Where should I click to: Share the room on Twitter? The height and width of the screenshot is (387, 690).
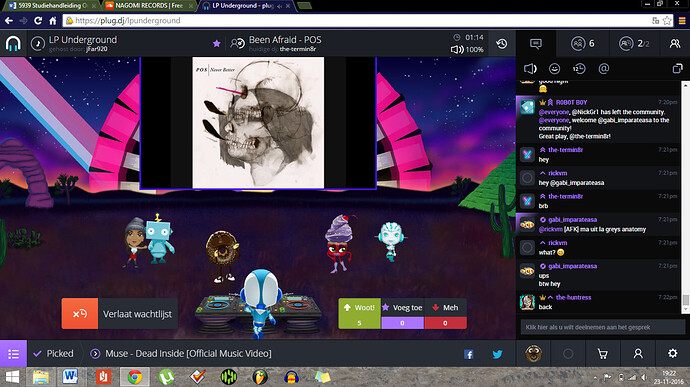pos(498,354)
